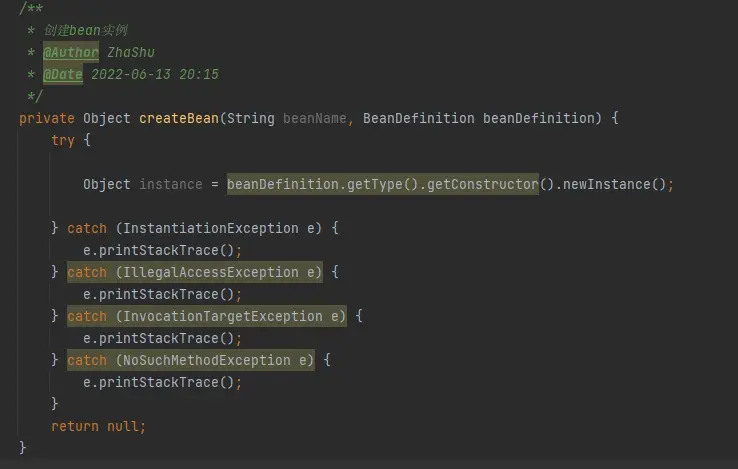
Task: Click the instance variable name
Action: point(171,184)
